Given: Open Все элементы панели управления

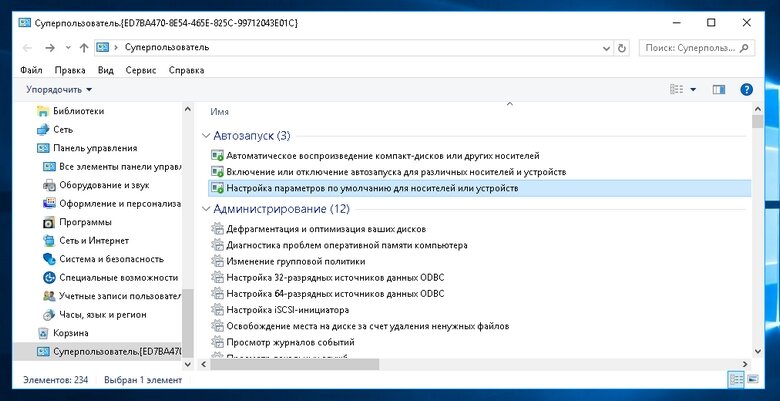Looking at the screenshot, I should [x=119, y=167].
